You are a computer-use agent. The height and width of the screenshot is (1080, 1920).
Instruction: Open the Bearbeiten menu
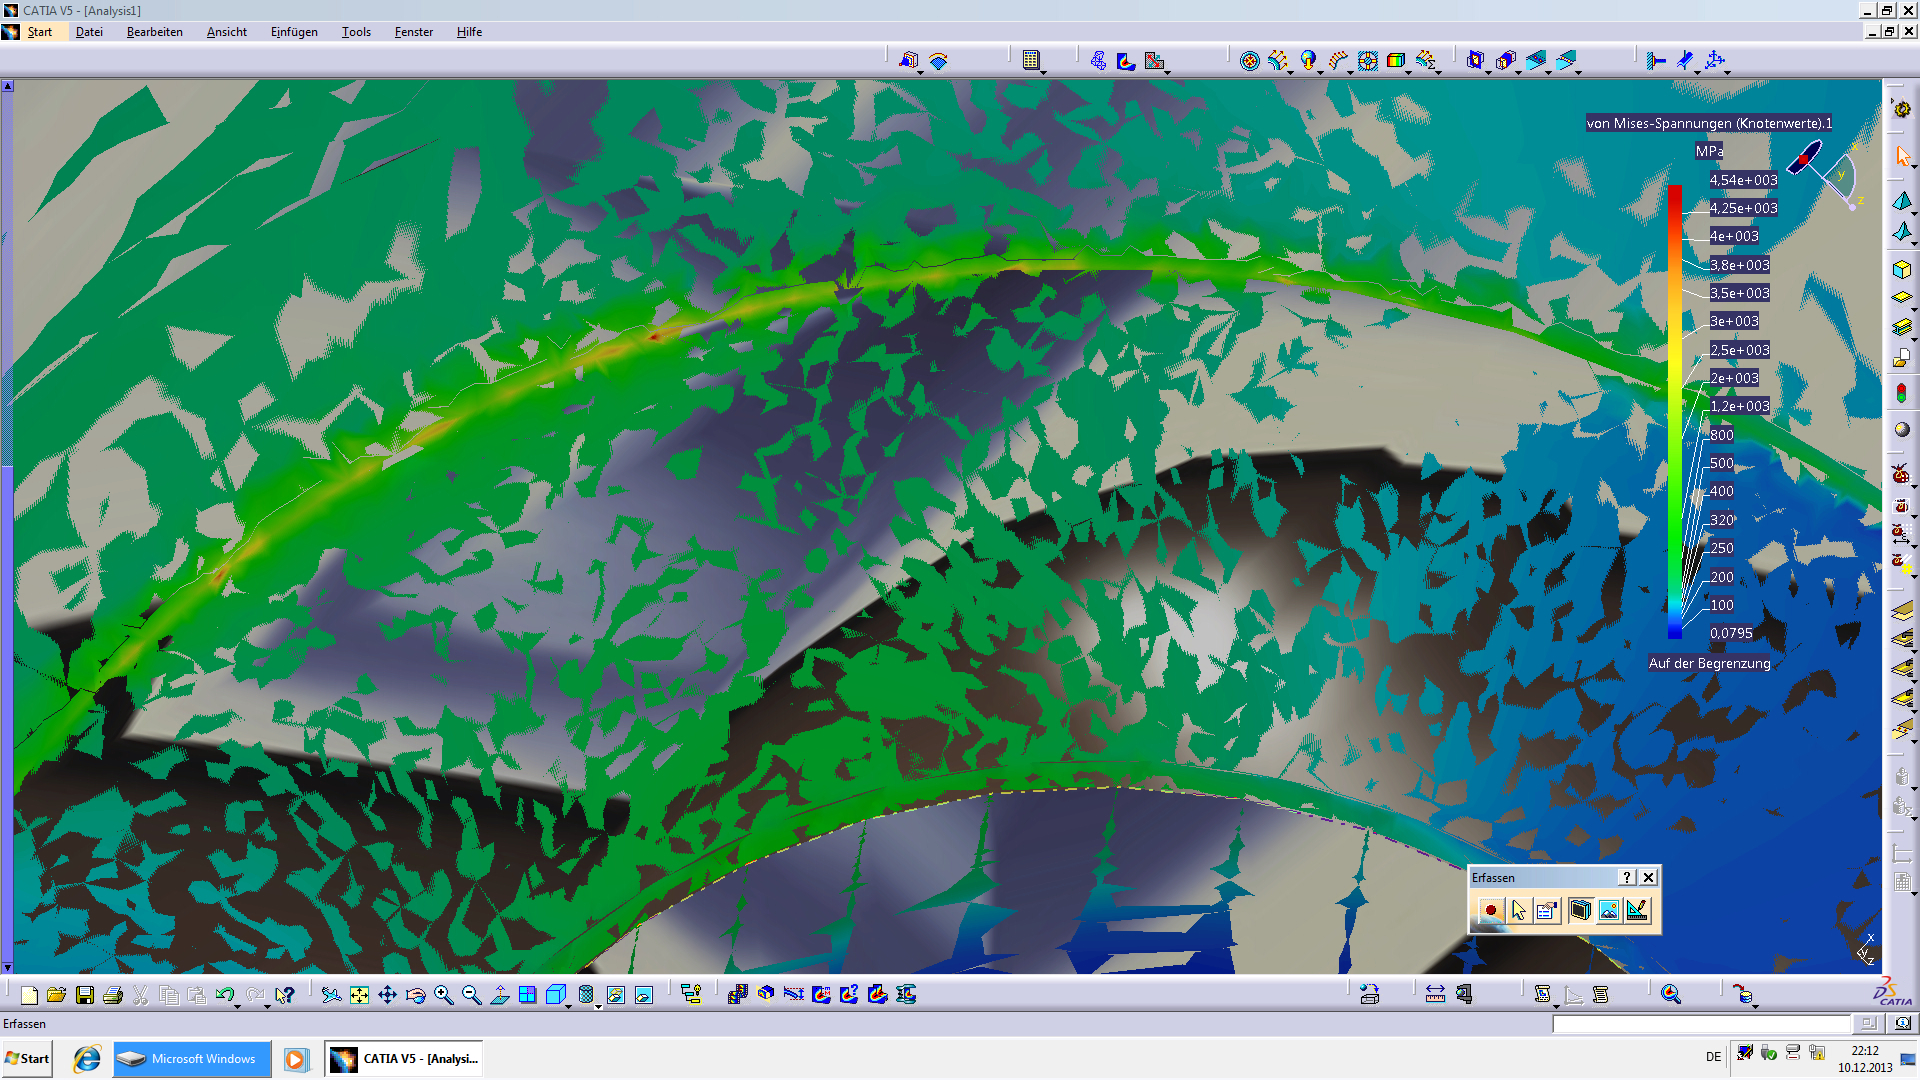154,32
